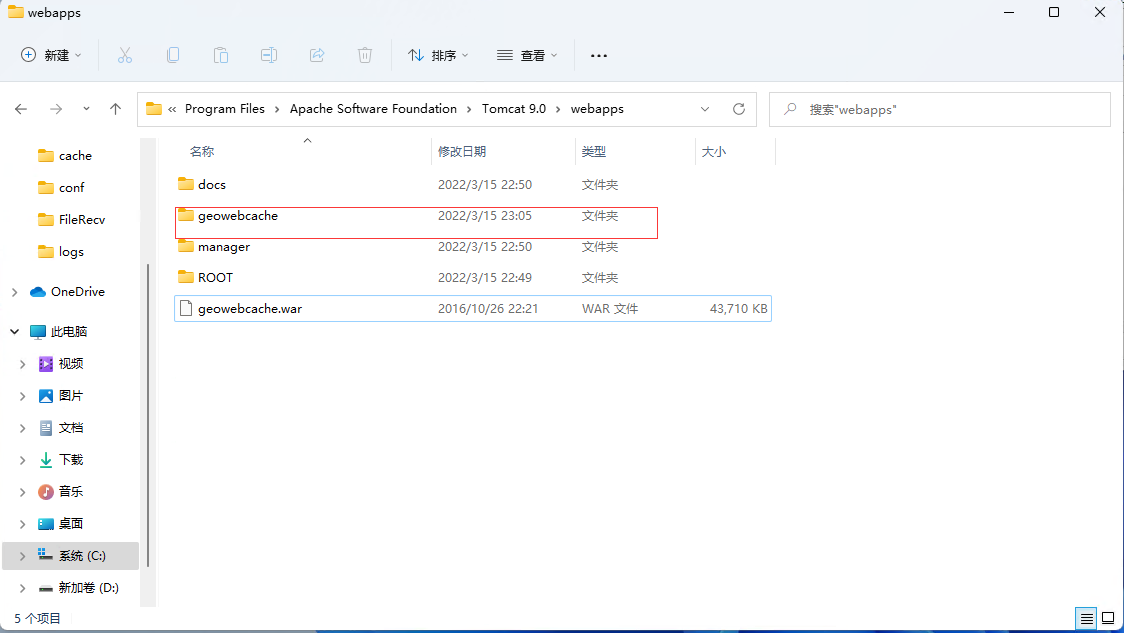Switch to details list view mode
The height and width of the screenshot is (633, 1124).
(x=1085, y=617)
